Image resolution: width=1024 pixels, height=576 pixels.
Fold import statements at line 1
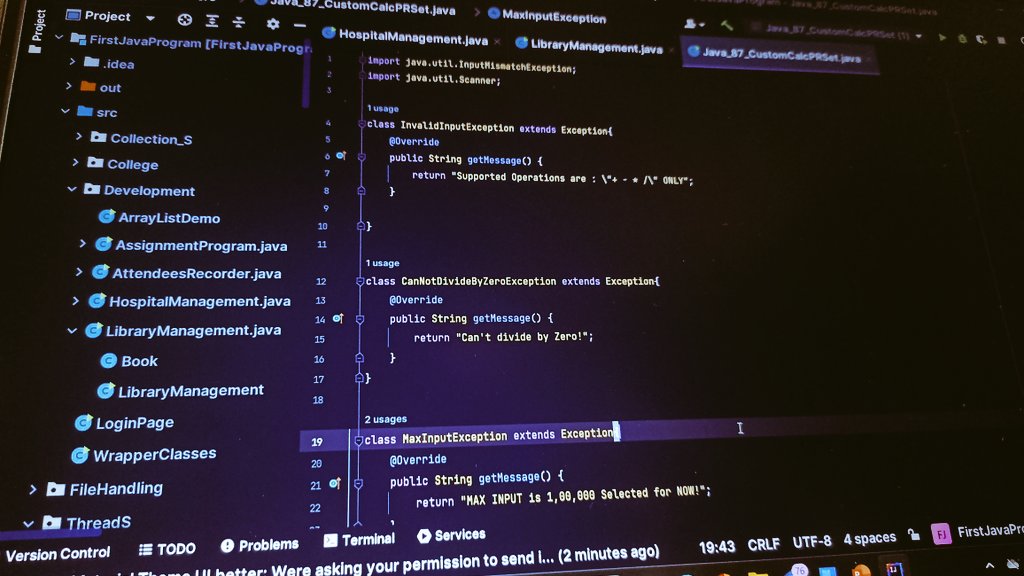pyautogui.click(x=362, y=61)
